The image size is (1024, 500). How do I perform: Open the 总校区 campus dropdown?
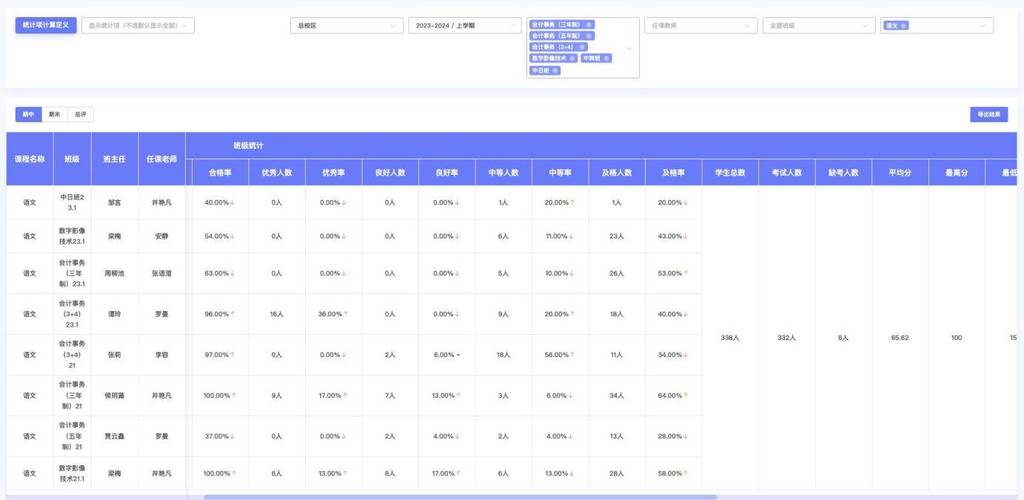(347, 25)
